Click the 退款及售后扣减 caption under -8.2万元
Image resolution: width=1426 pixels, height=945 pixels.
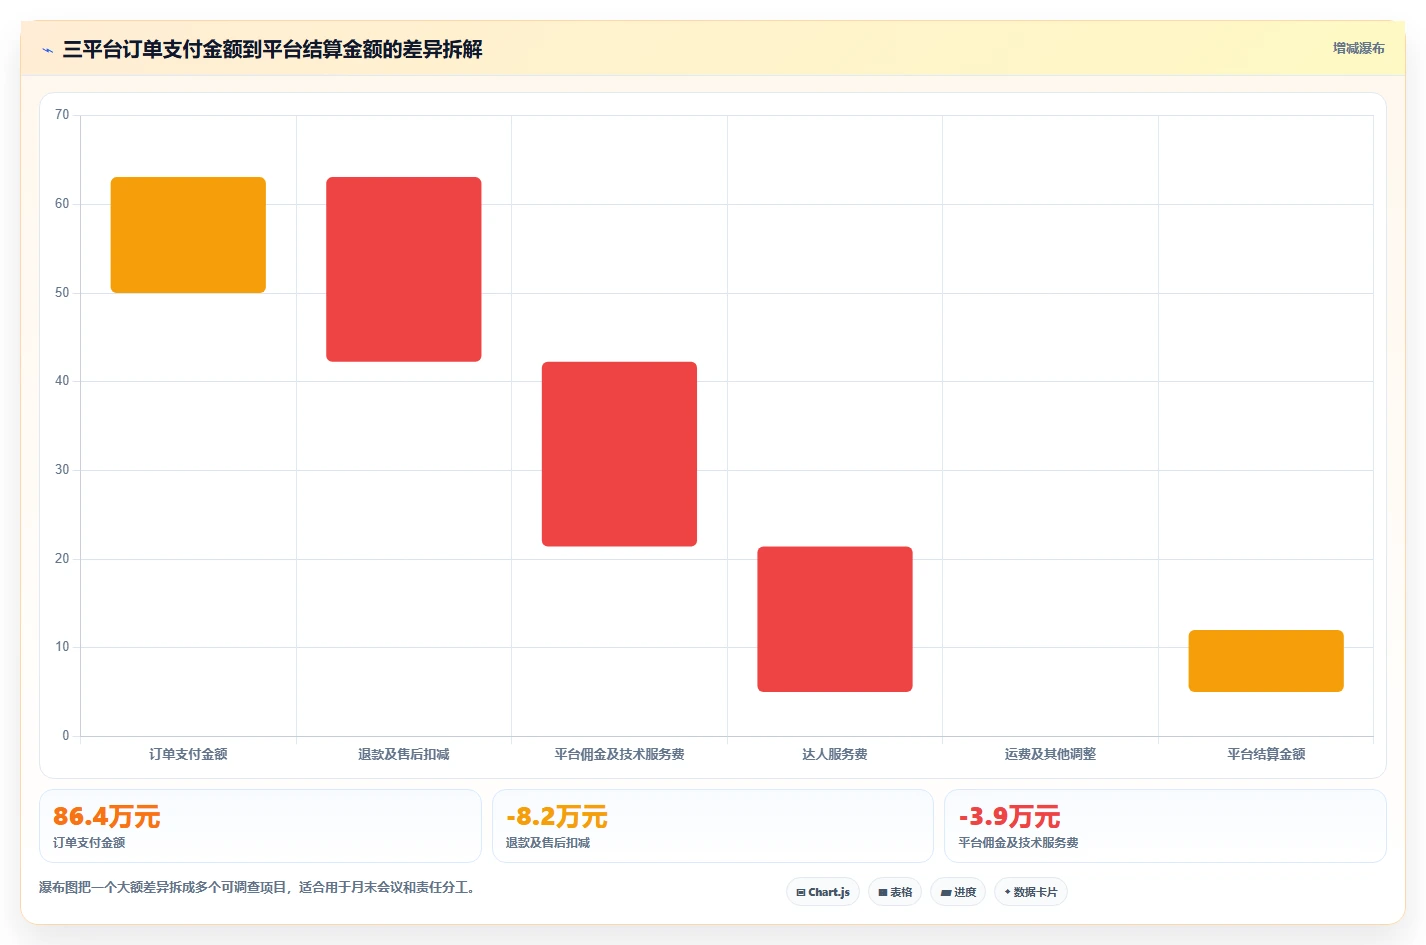point(548,843)
